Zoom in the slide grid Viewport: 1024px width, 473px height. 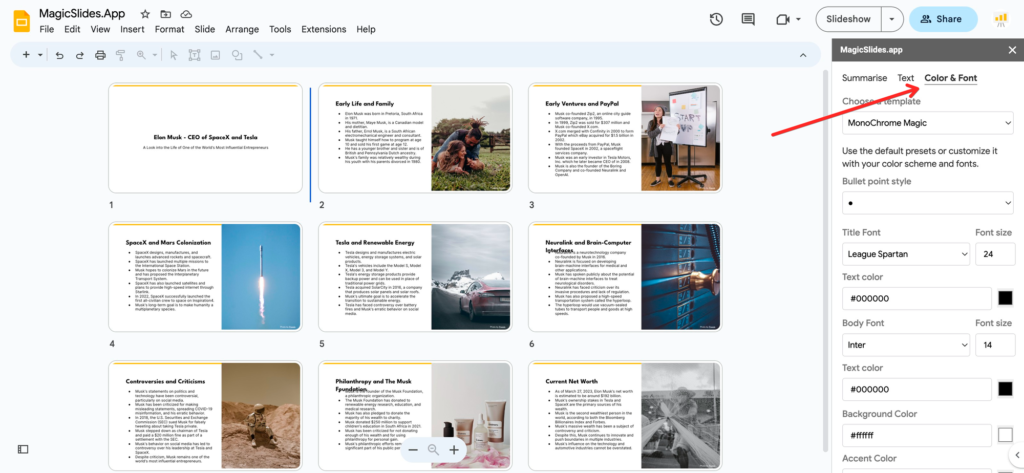(455, 449)
